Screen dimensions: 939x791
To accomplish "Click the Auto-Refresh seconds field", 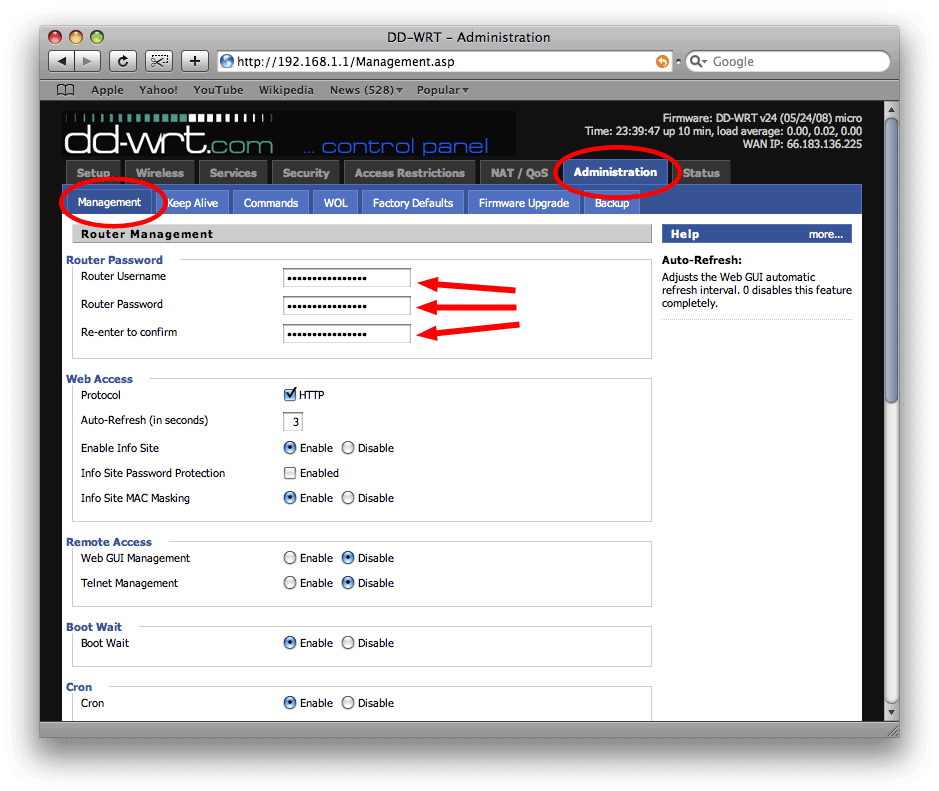I will [x=293, y=422].
